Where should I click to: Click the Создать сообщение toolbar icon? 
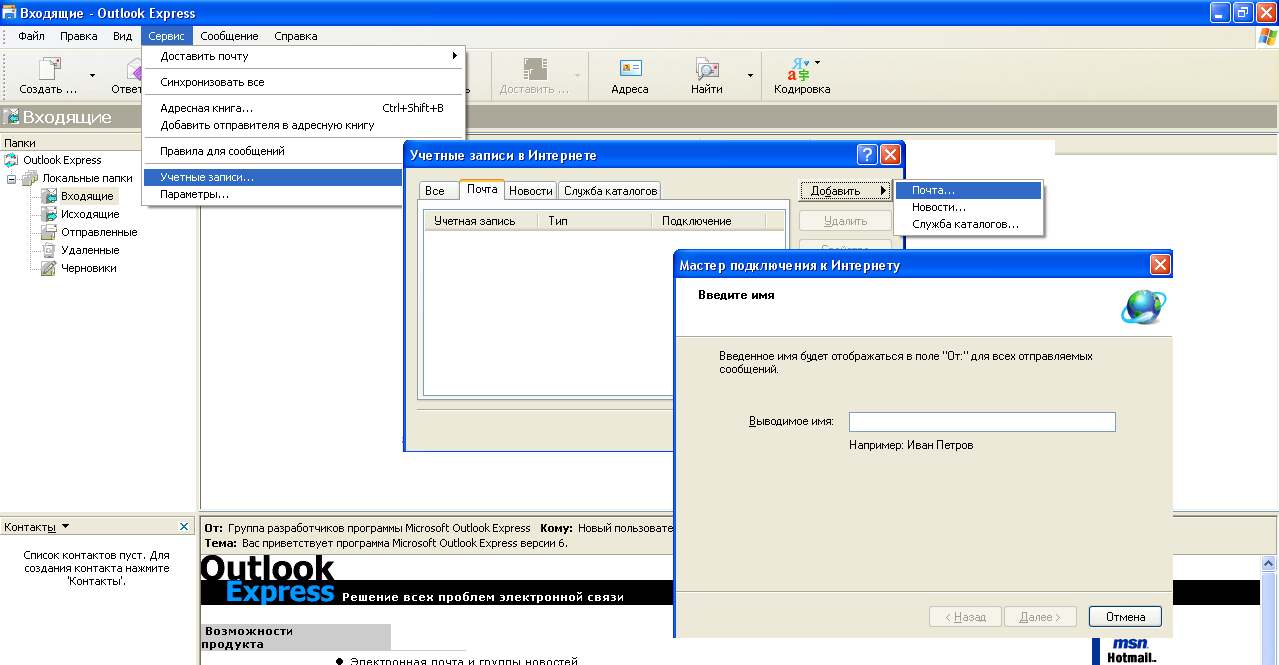point(49,69)
